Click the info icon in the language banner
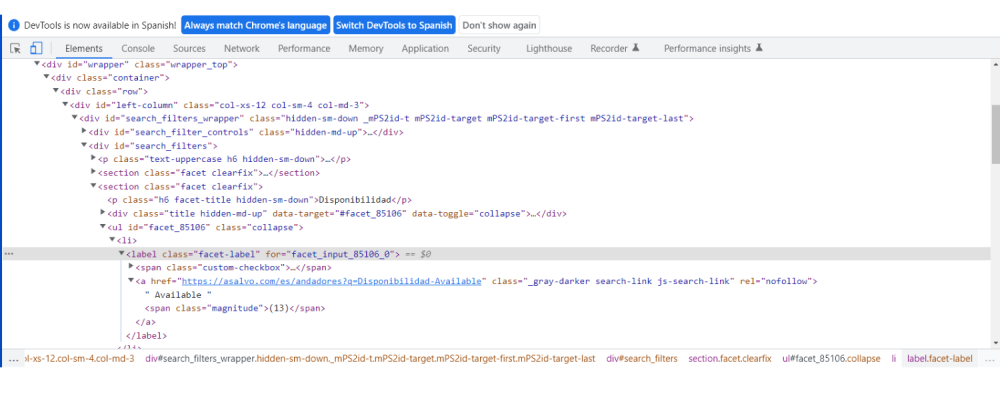Image resolution: width=1000 pixels, height=400 pixels. coord(14,26)
